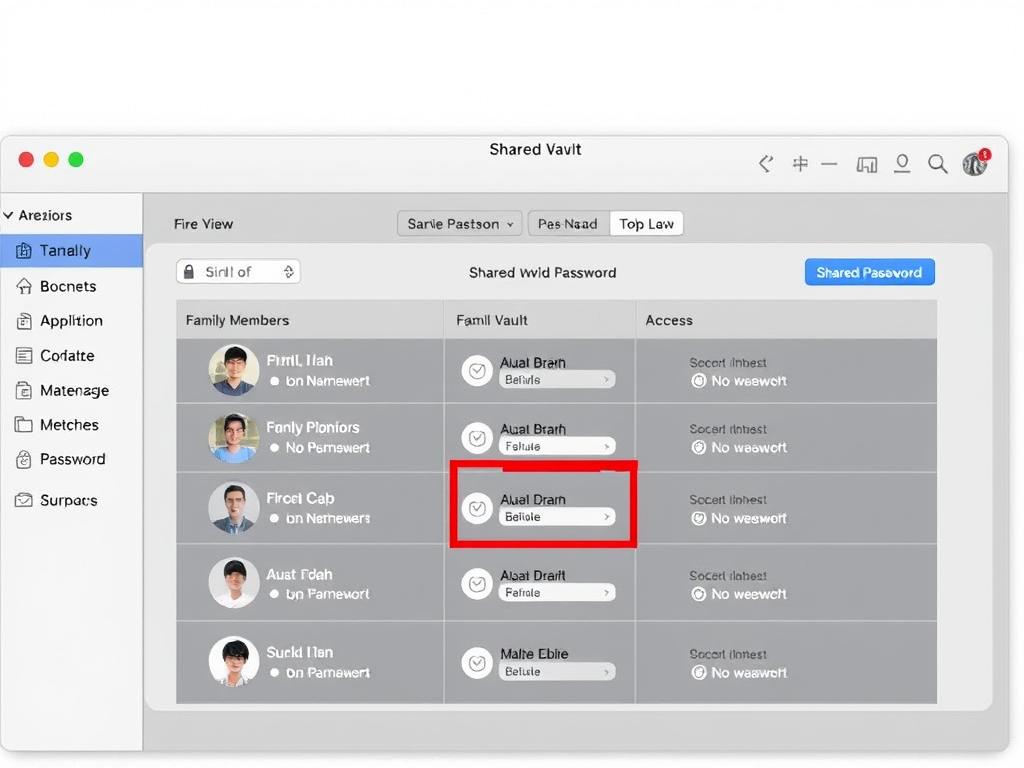Click the minus toolbar icon

(829, 164)
